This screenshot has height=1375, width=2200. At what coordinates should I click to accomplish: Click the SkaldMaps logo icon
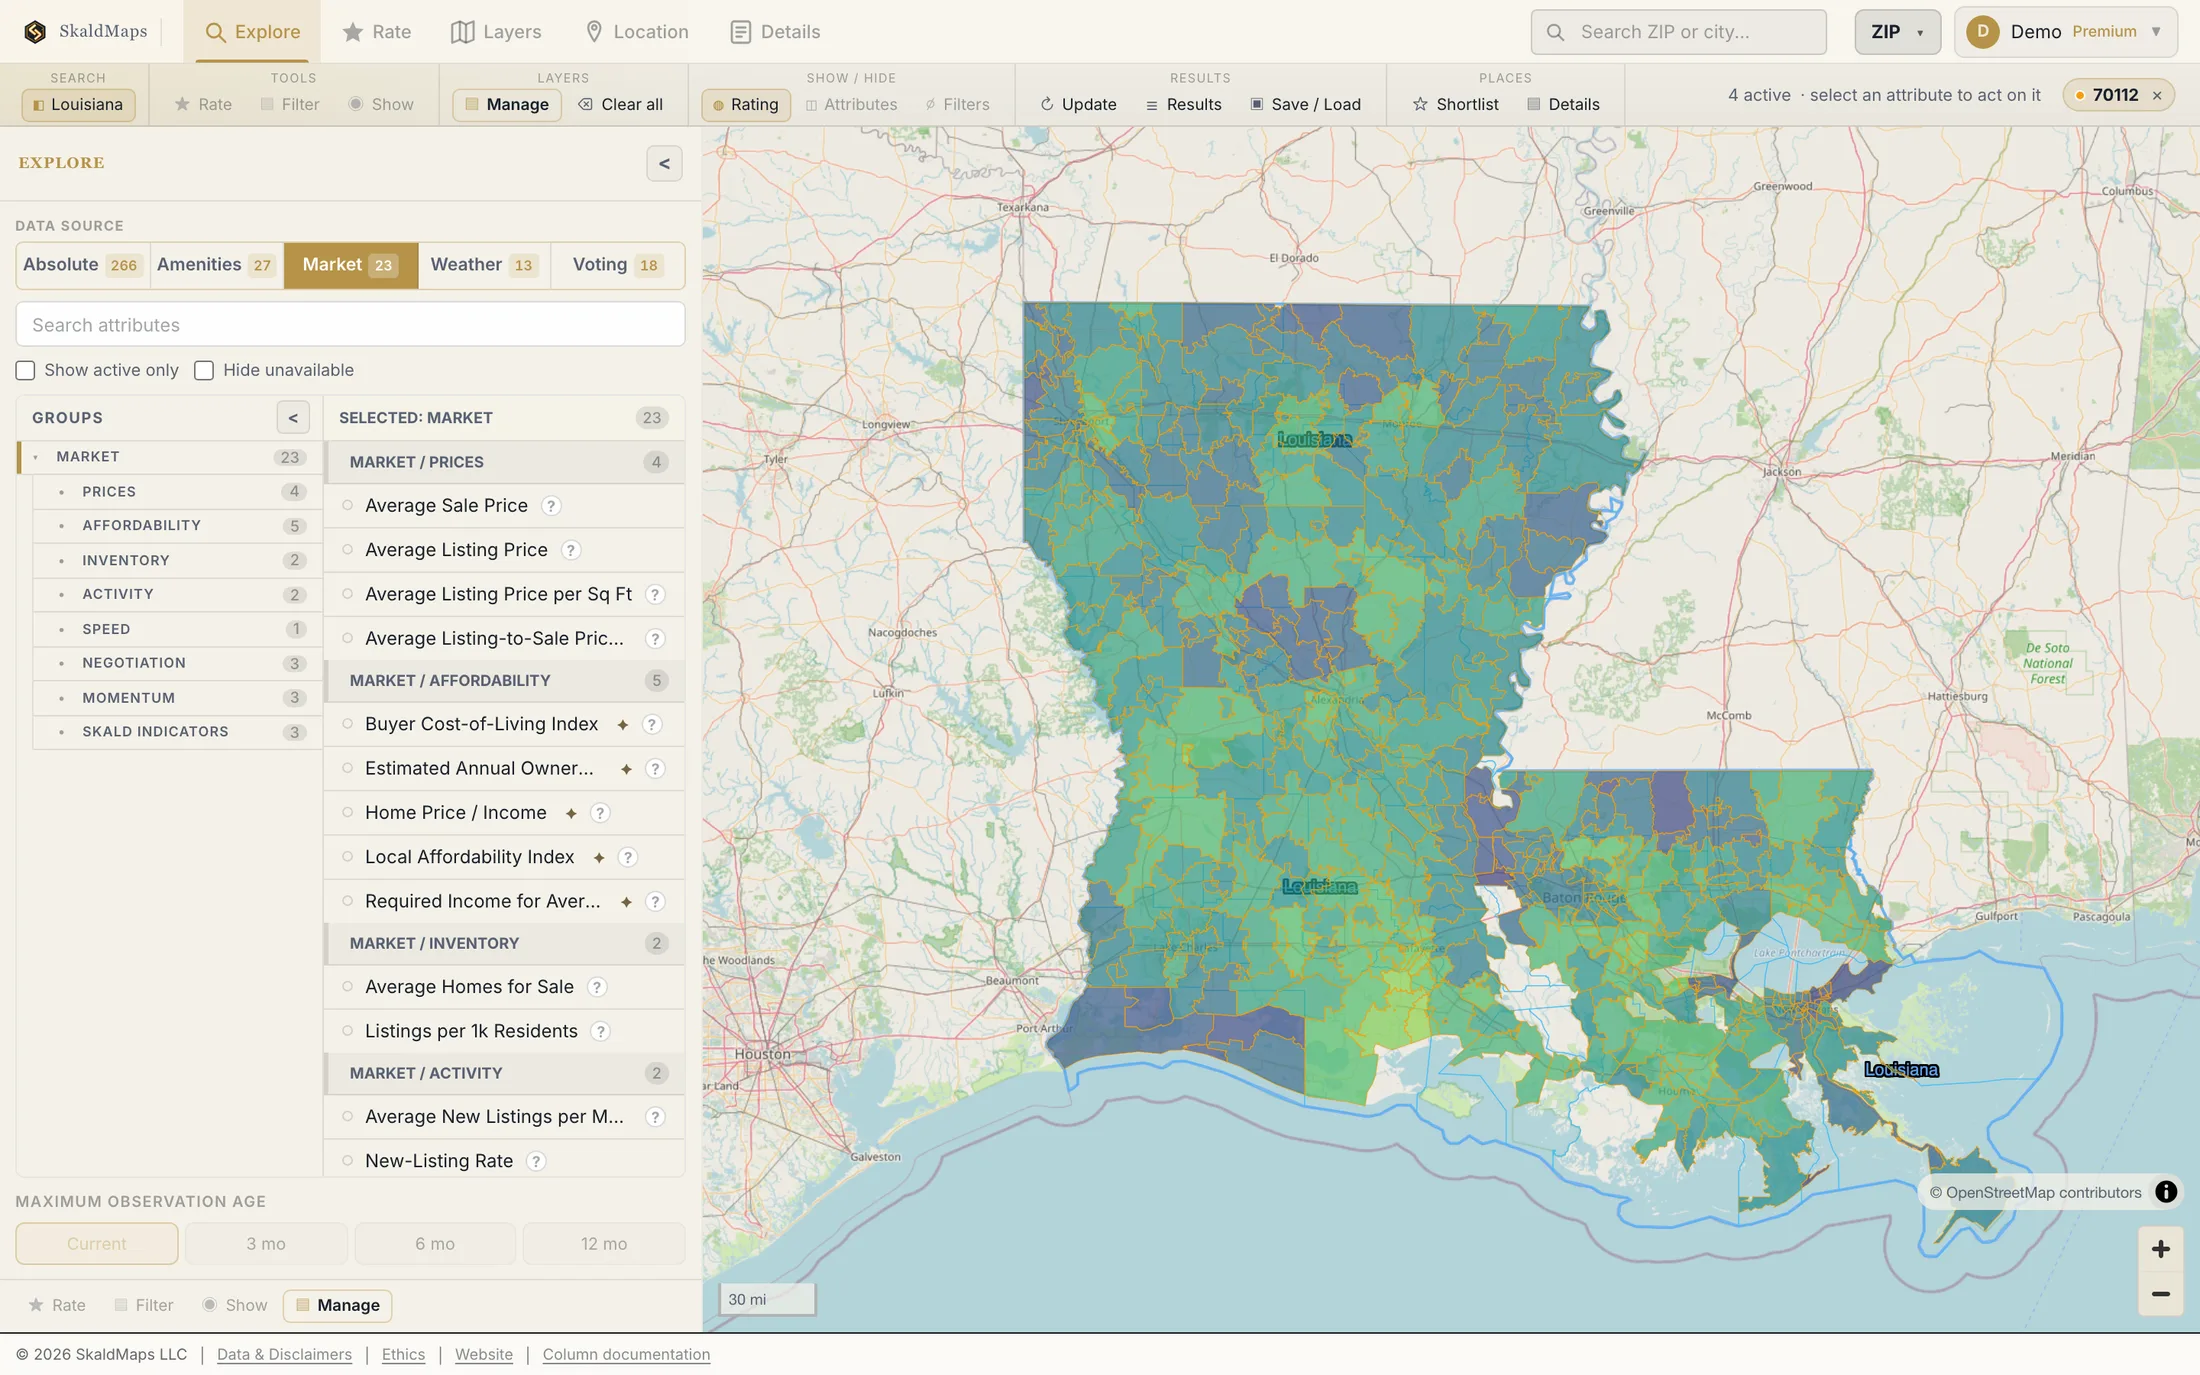pos(35,31)
